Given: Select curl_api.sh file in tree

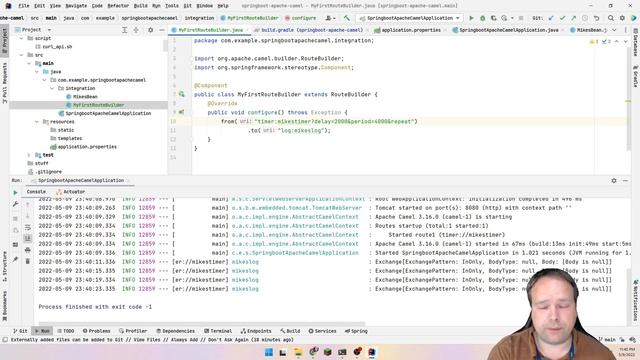Looking at the screenshot, I should pyautogui.click(x=54, y=47).
